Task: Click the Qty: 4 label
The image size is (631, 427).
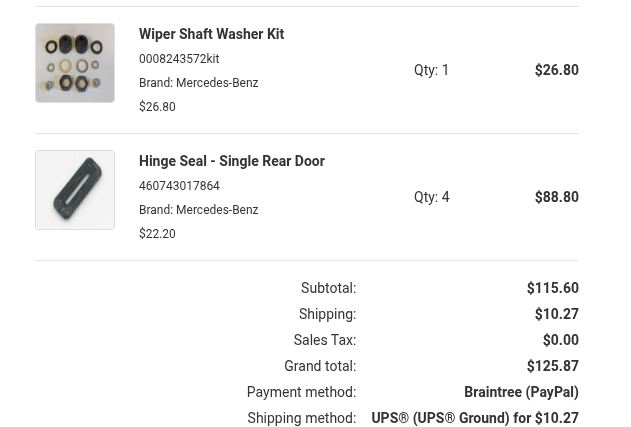Action: pyautogui.click(x=431, y=197)
